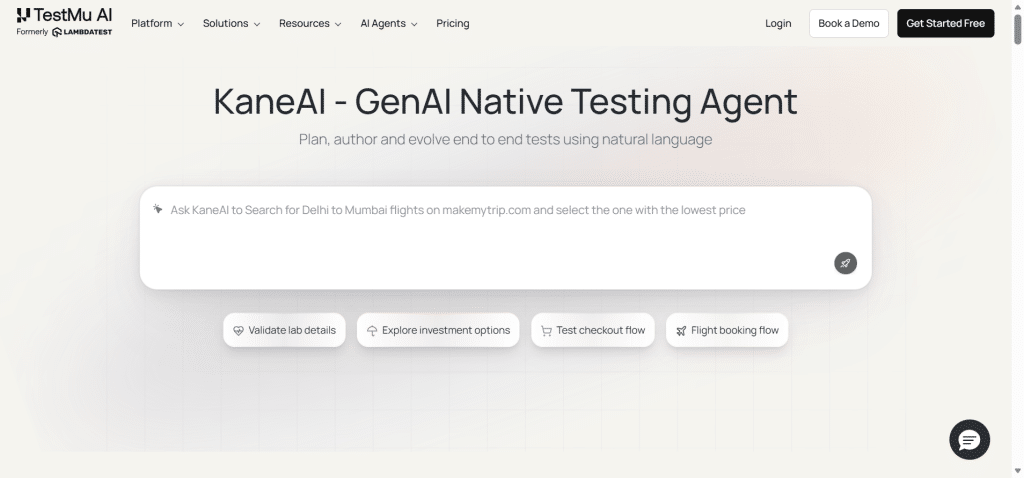Image resolution: width=1024 pixels, height=478 pixels.
Task: Open the chat support bubble
Action: (x=969, y=439)
